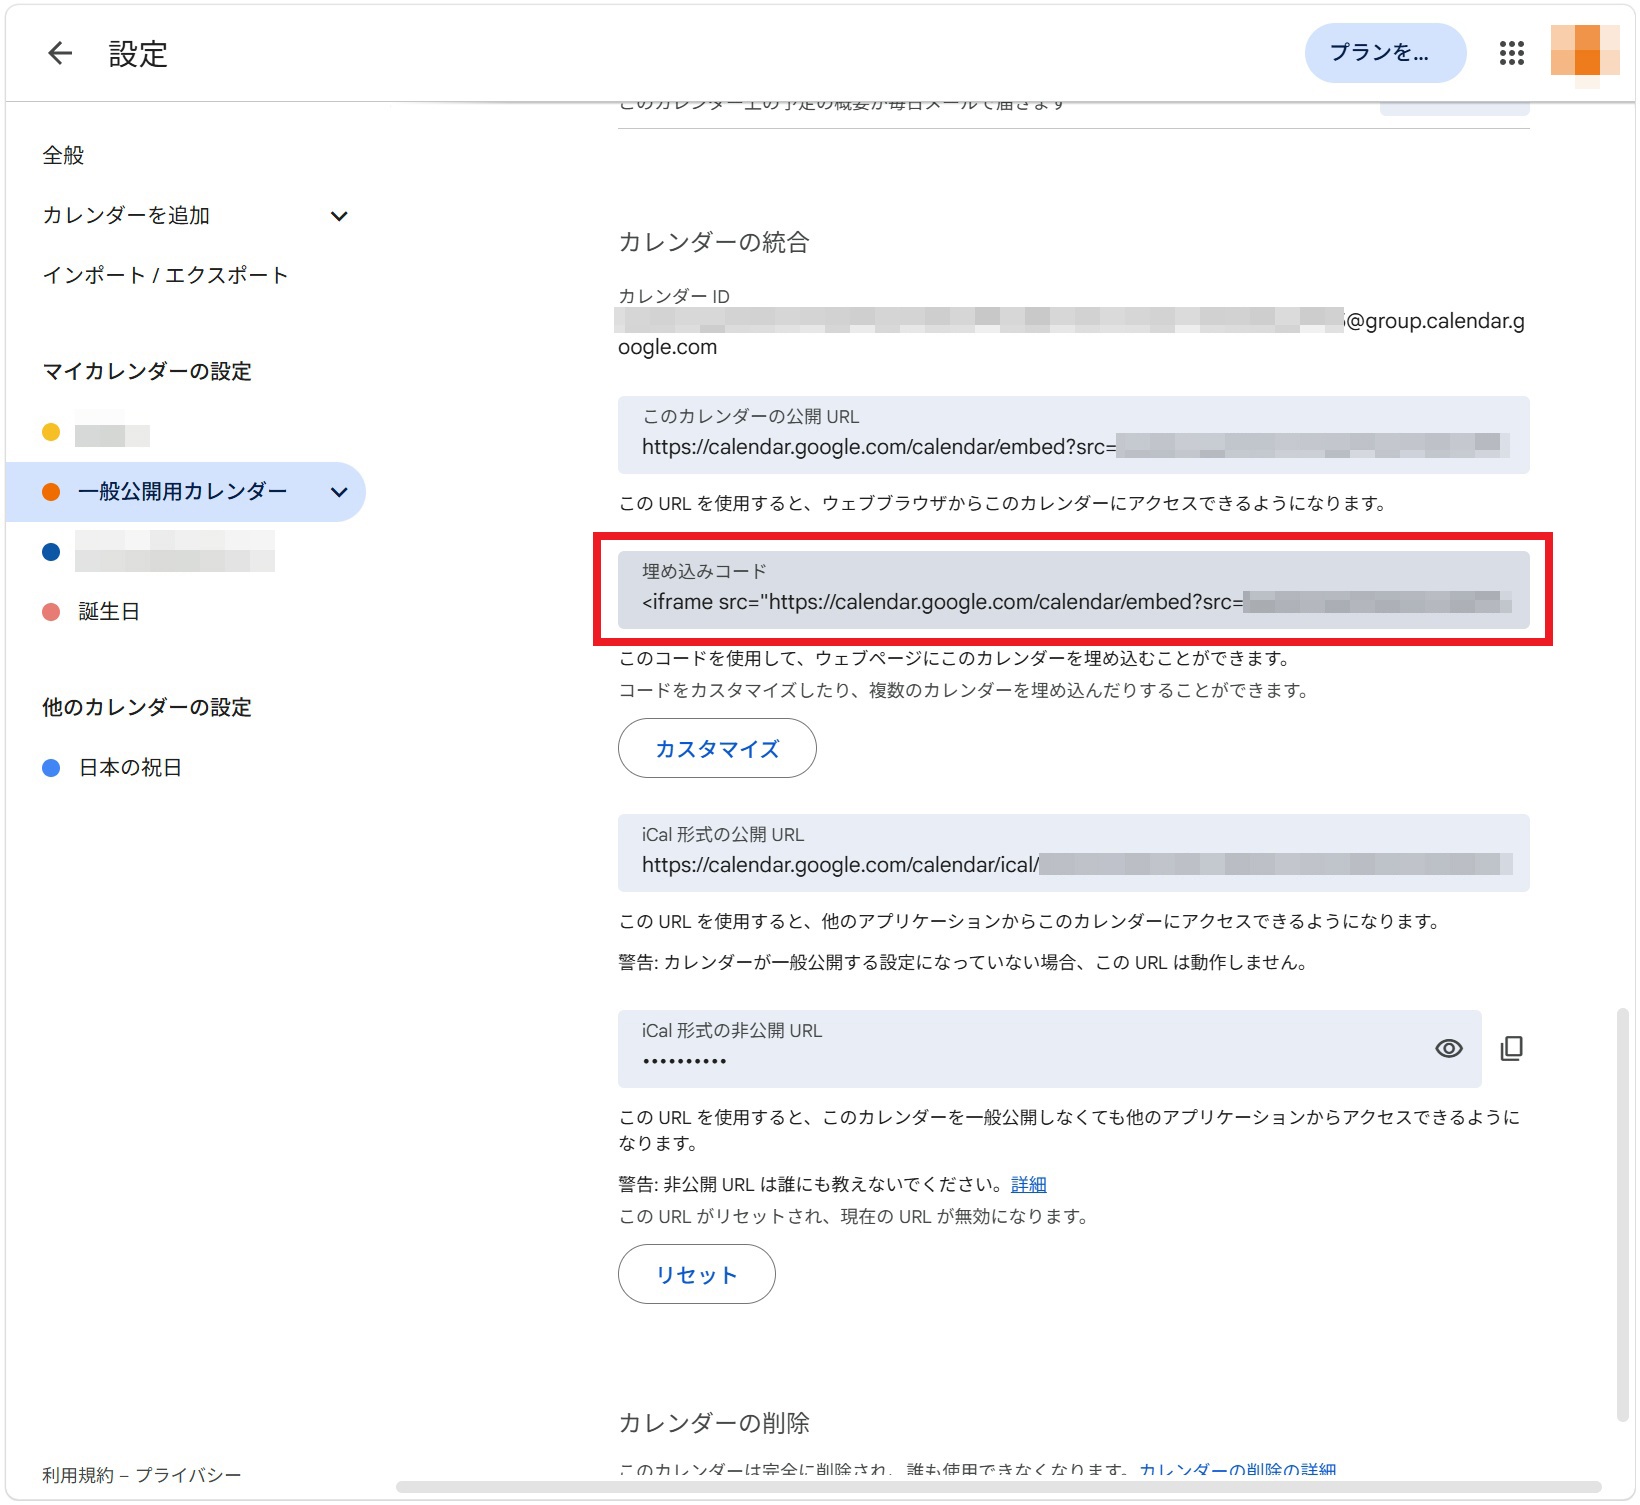Viewport: 1640px width, 1505px height.
Task: Copy the iCal private URL
Action: coord(1512,1048)
